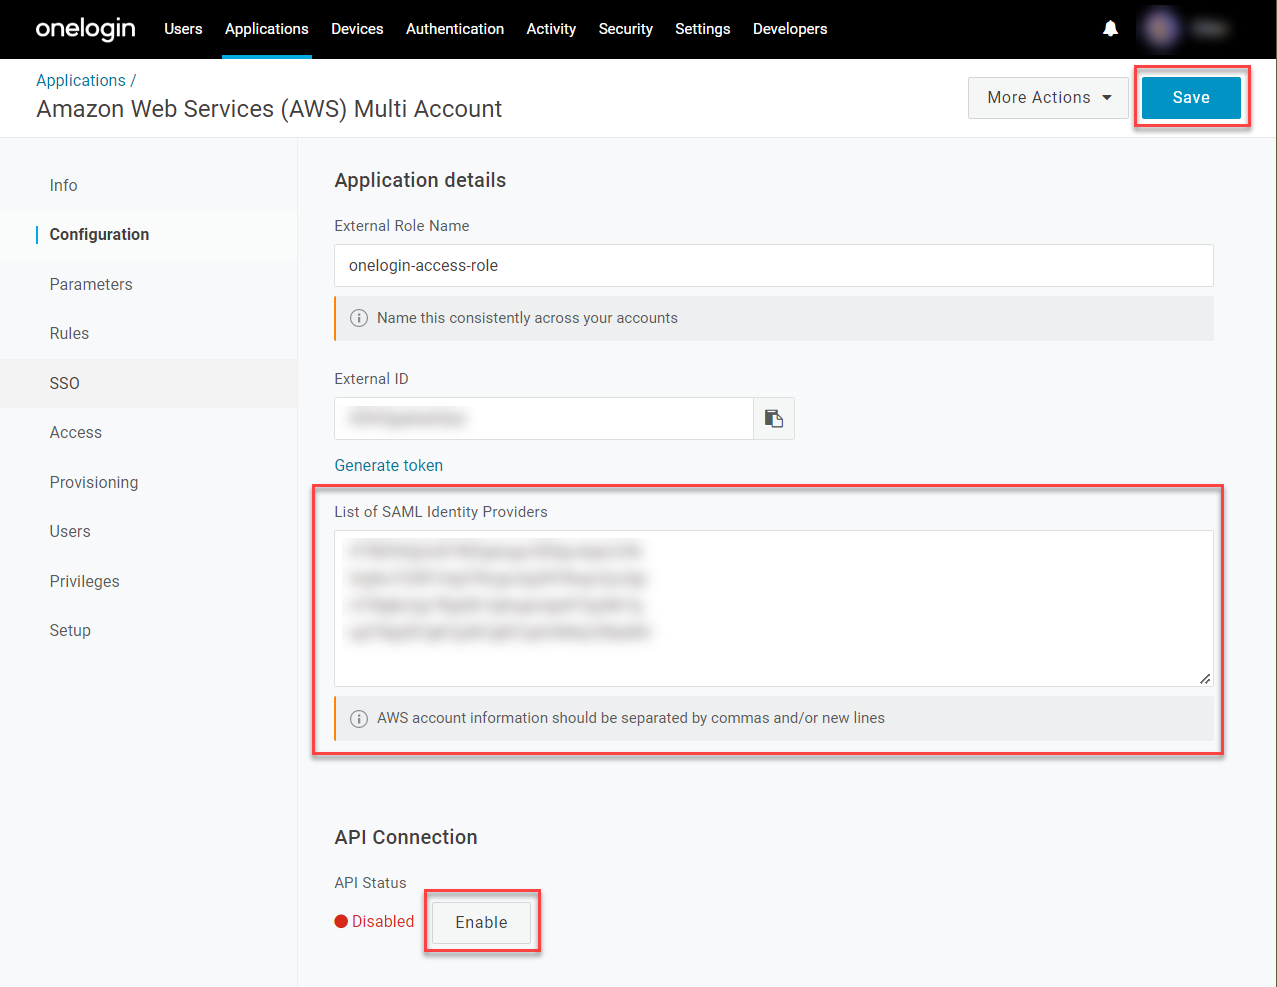Open the Activity menu
Screen dimensions: 1277x987
[551, 29]
